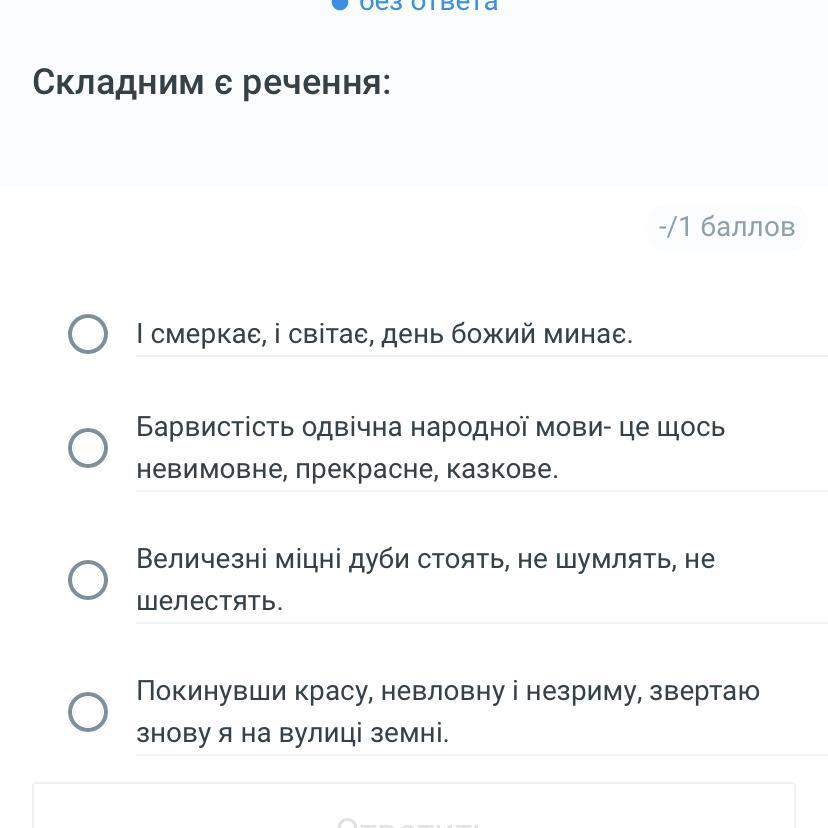Mark the radio button for "Величезні міцні дуби"
Screen dimensions: 828x828
pos(88,580)
